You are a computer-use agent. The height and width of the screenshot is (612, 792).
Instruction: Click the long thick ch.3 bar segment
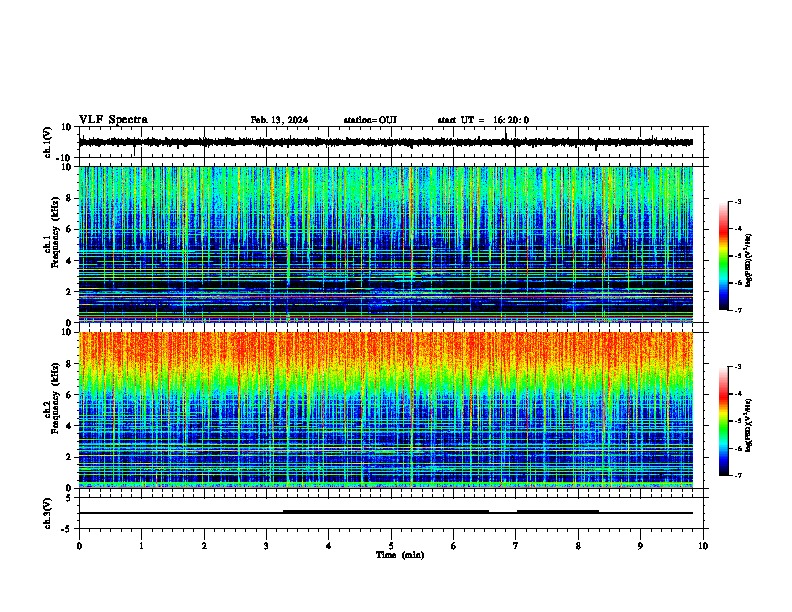pos(386,512)
